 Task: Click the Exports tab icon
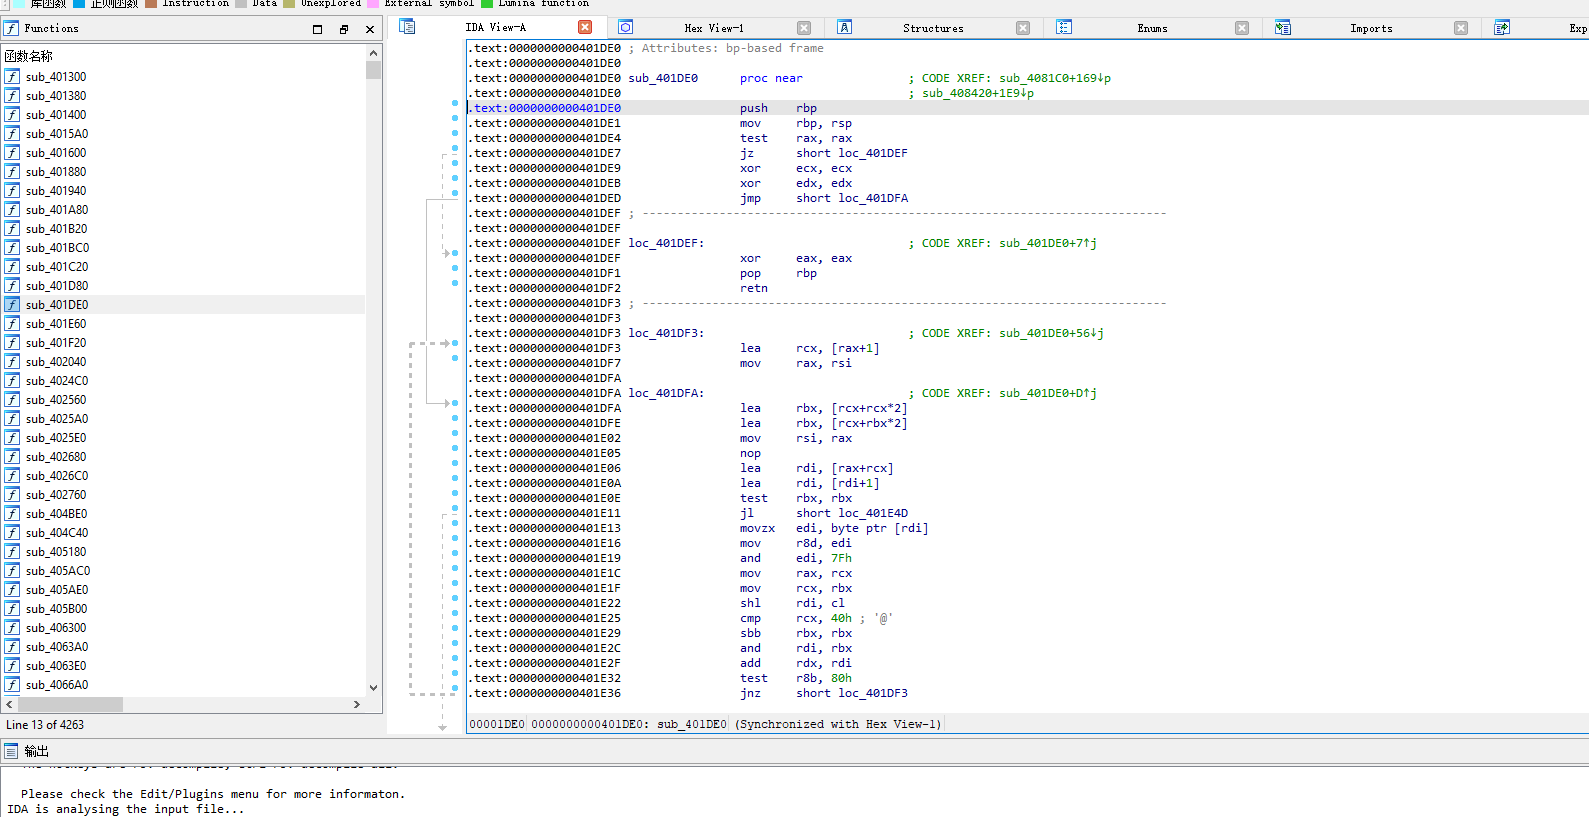pos(1502,27)
